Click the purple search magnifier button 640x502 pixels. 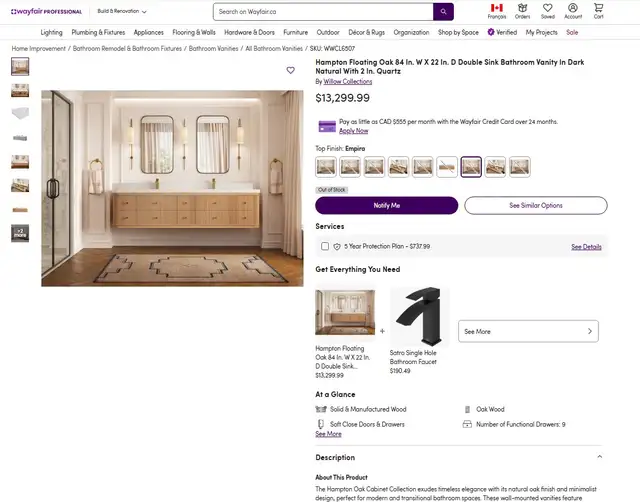tap(443, 12)
